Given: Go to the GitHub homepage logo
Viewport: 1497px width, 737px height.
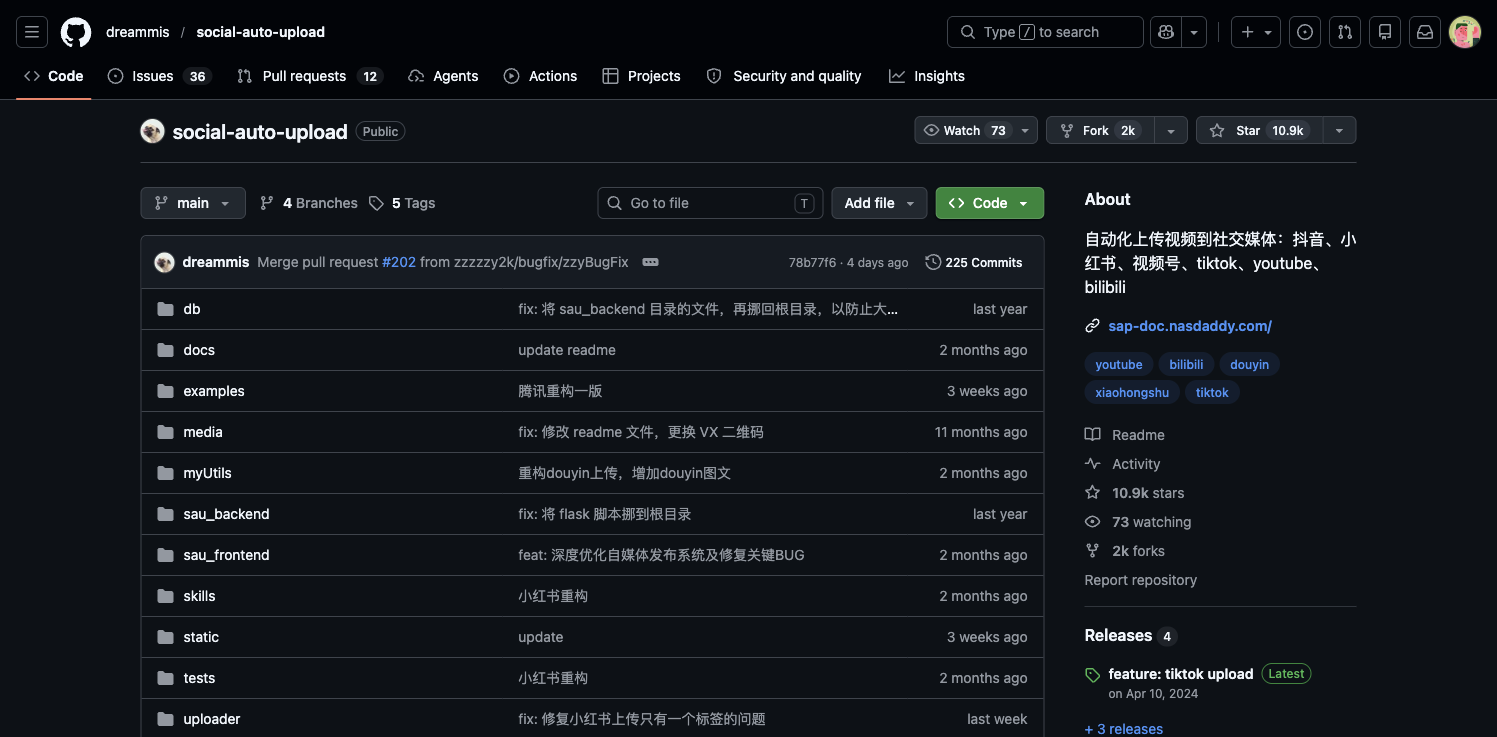Looking at the screenshot, I should click(x=76, y=32).
